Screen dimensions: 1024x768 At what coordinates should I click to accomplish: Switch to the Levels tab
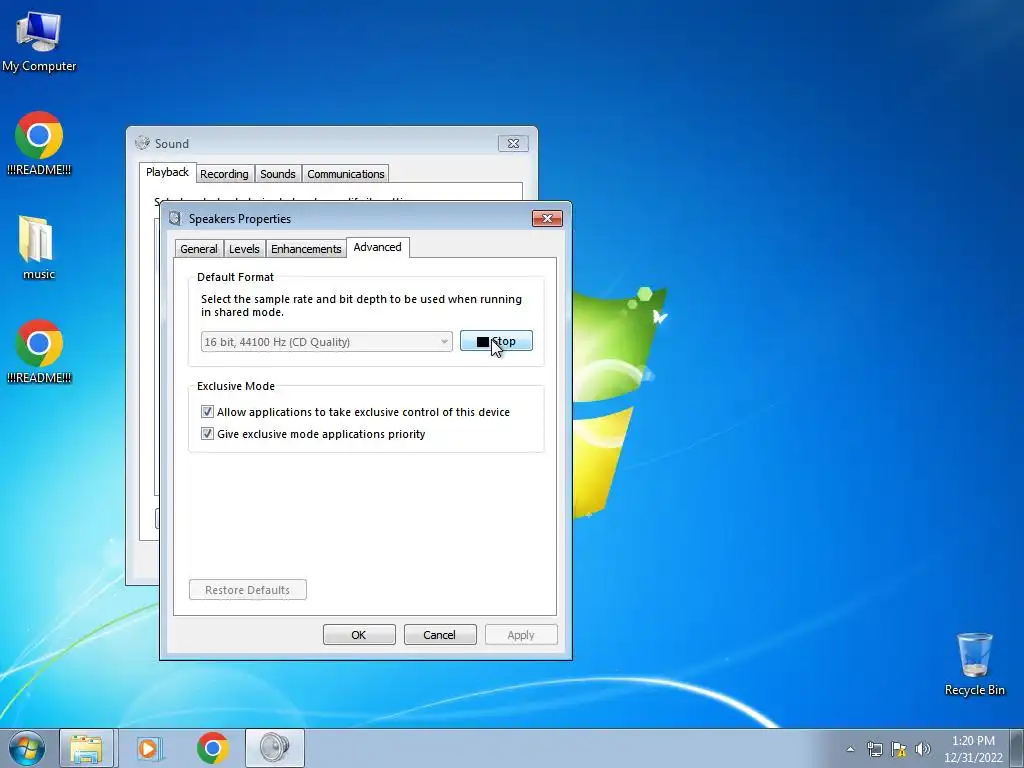pyautogui.click(x=244, y=249)
